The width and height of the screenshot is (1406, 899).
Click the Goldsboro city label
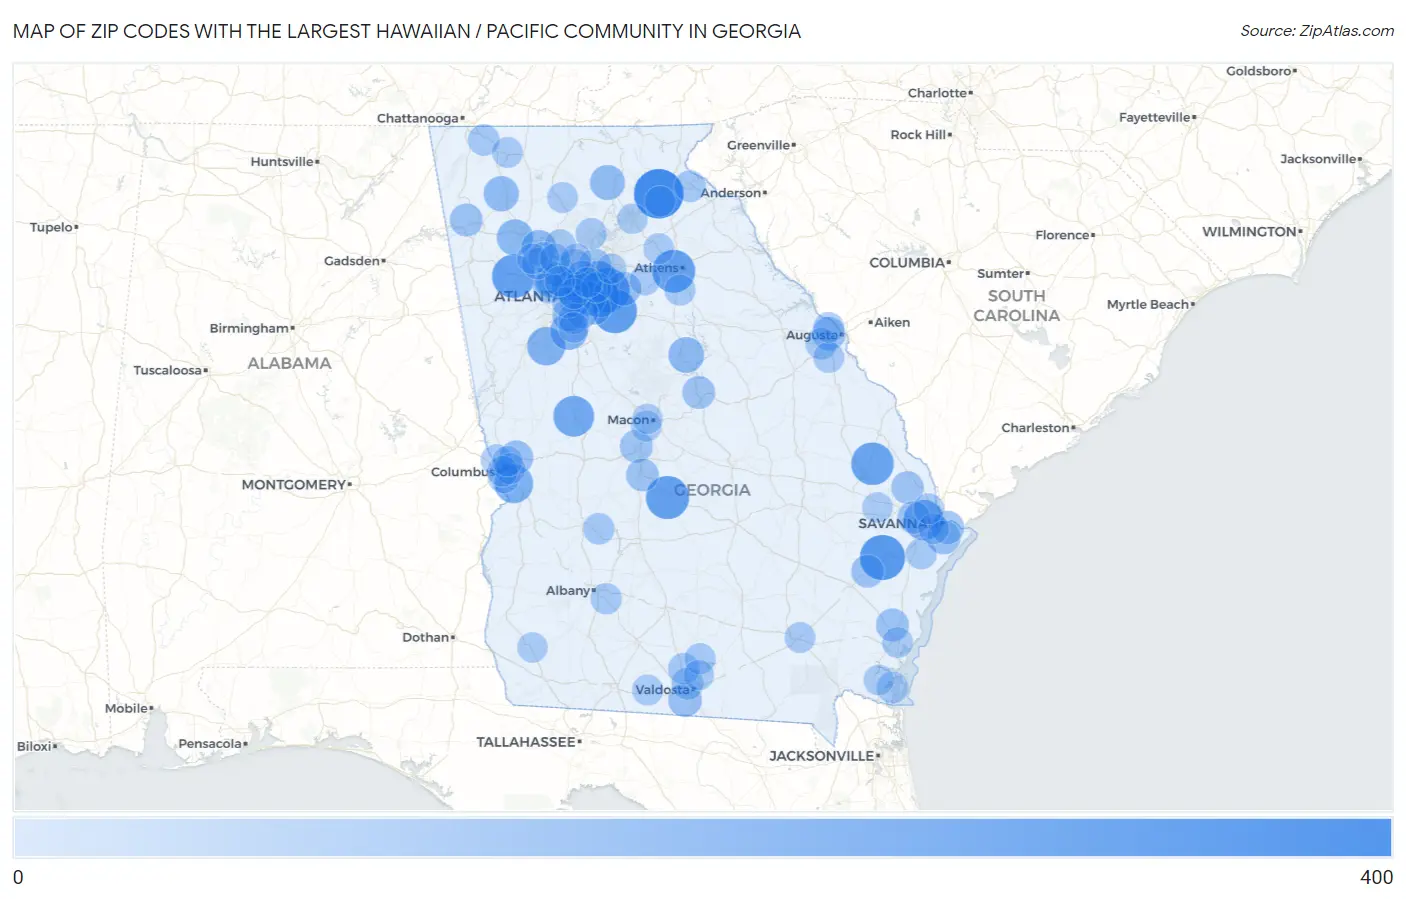pos(1258,71)
